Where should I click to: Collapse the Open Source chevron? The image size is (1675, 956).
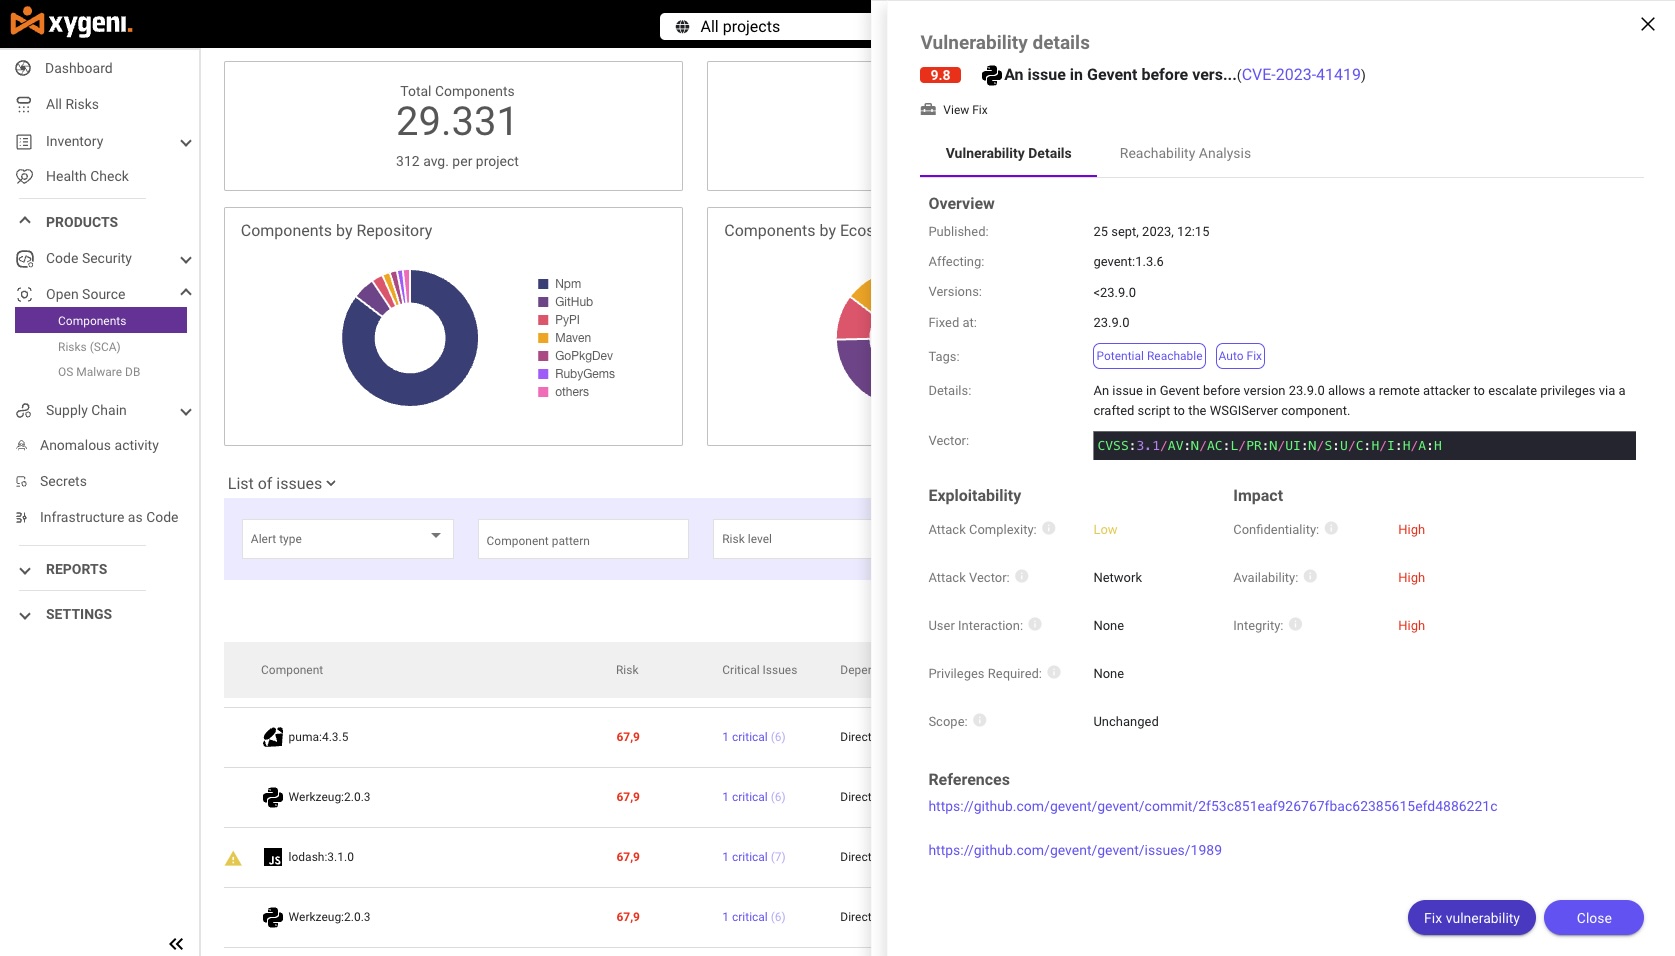pos(185,292)
